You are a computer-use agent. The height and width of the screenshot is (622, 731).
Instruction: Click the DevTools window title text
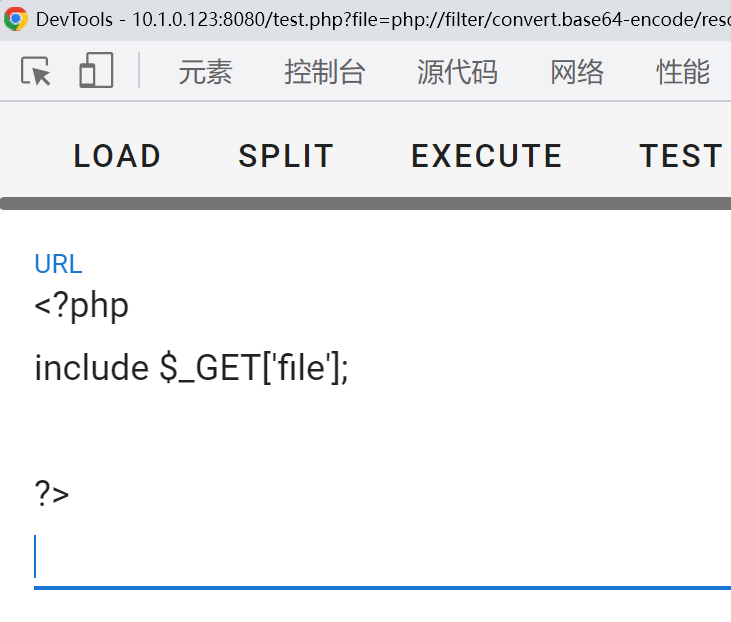pos(380,19)
